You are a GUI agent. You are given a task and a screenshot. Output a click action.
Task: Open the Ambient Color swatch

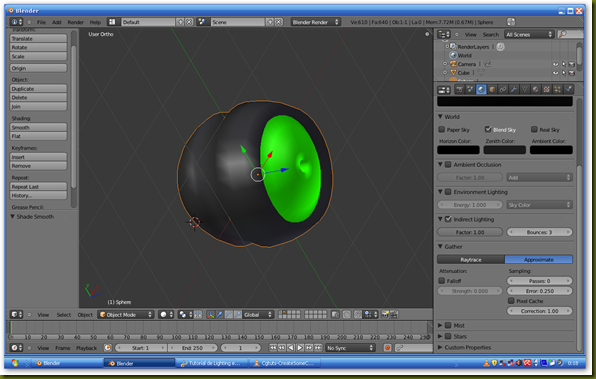[x=551, y=150]
